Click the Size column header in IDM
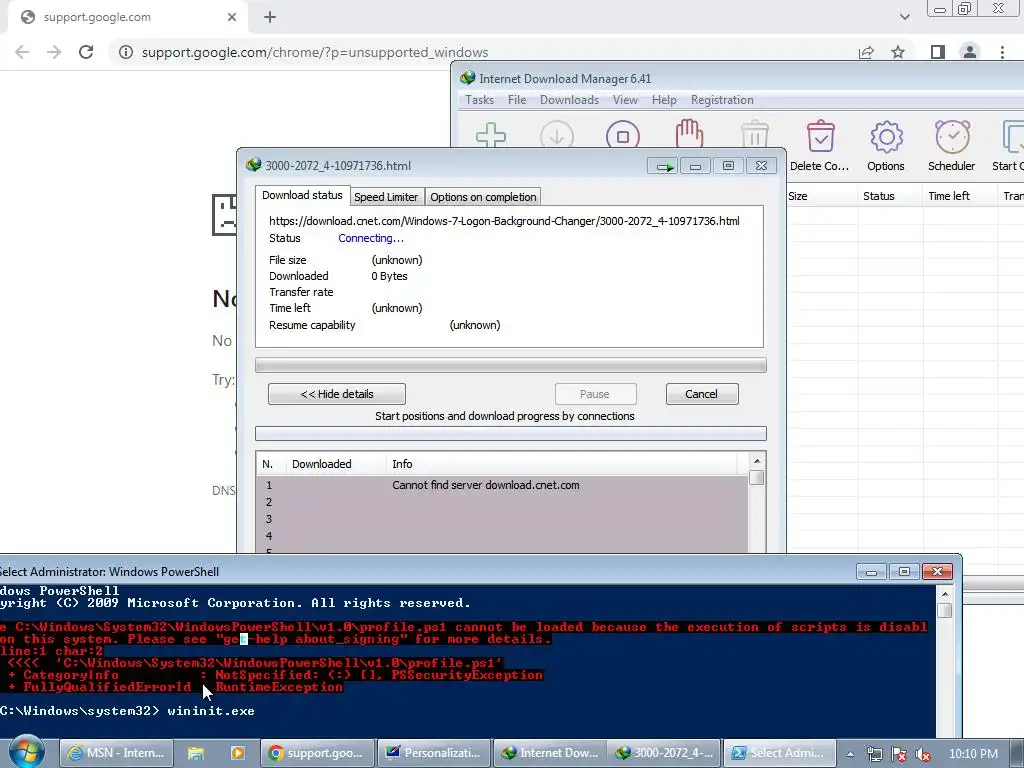 pyautogui.click(x=822, y=196)
